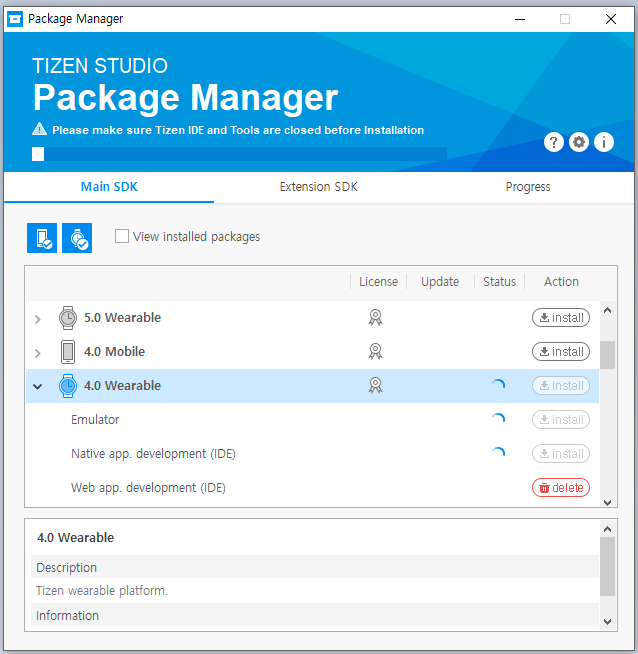Click the Description section heading
Viewport: 638px width, 654px height.
(66, 568)
